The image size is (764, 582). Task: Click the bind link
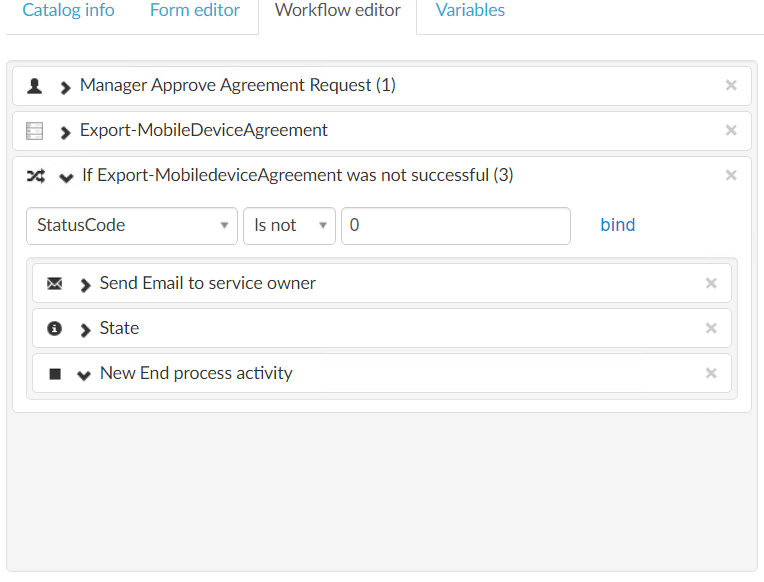[x=617, y=225]
